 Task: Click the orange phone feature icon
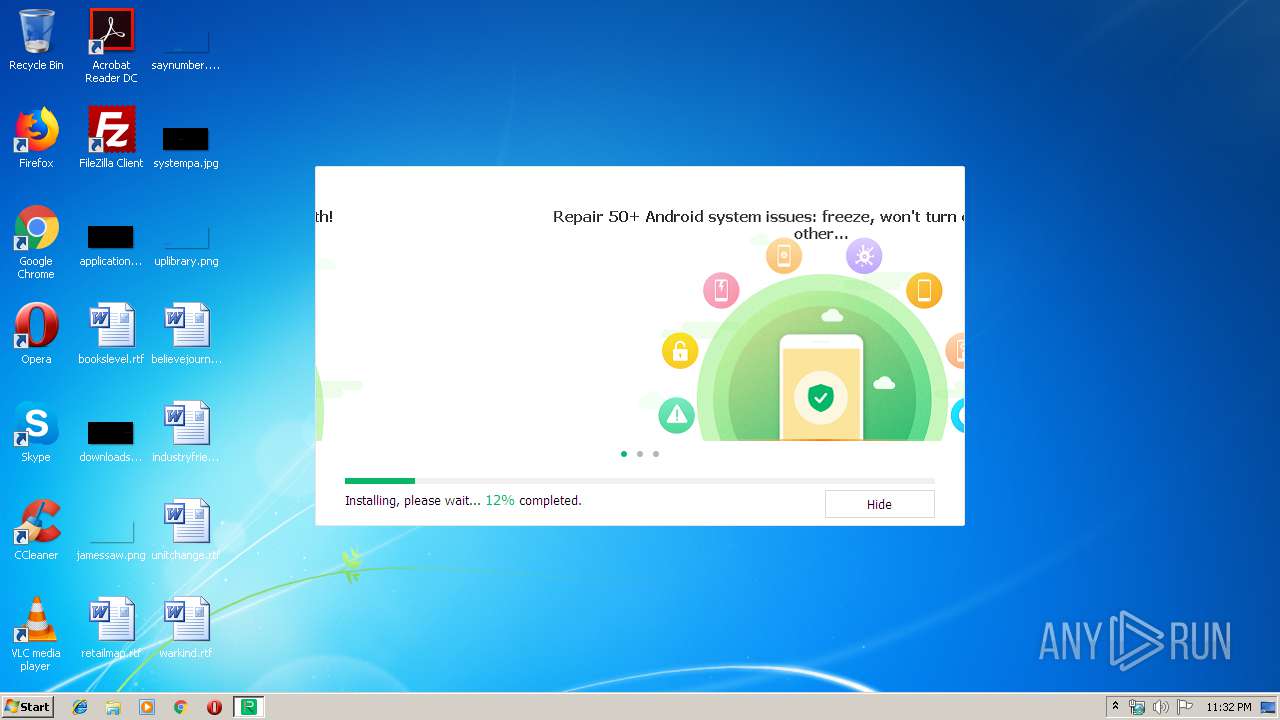coord(924,291)
